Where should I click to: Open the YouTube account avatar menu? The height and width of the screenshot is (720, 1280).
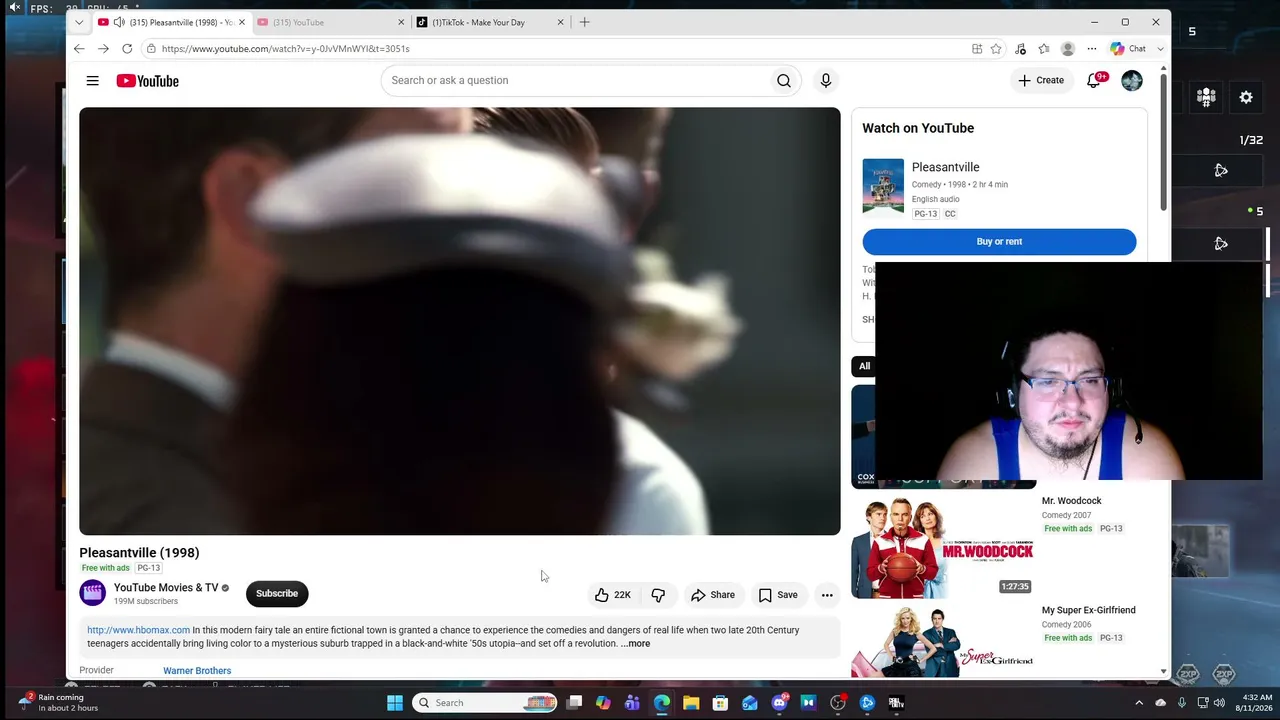tap(1132, 81)
